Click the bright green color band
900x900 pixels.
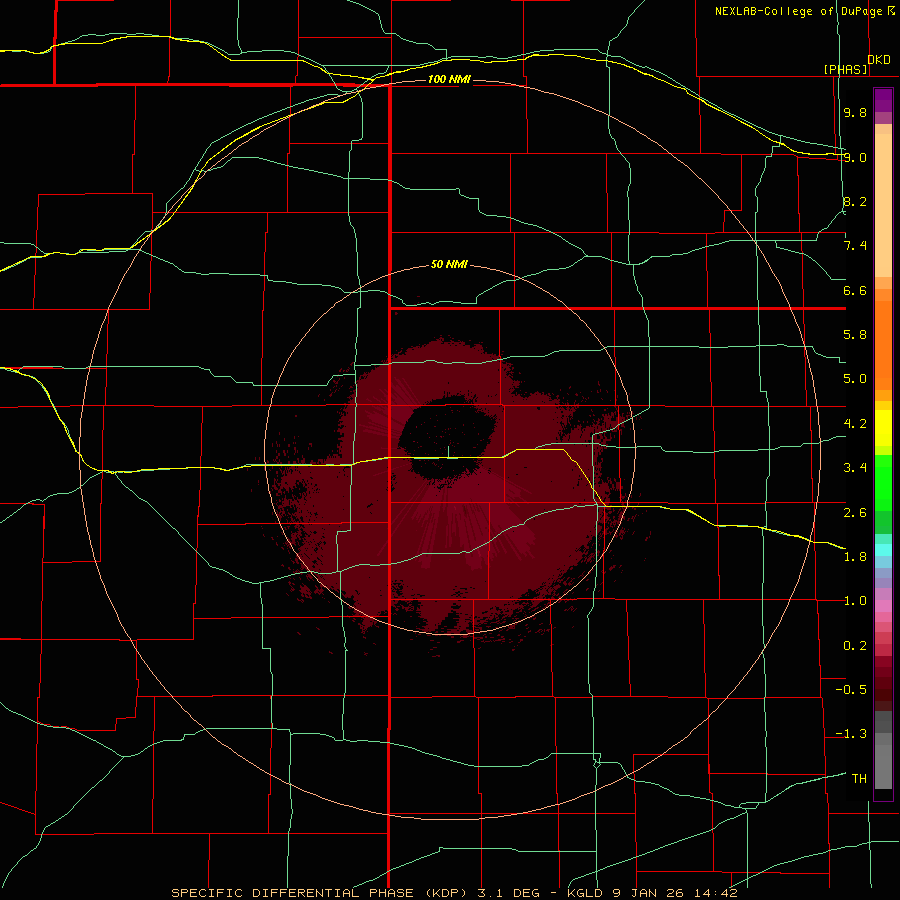(x=883, y=482)
